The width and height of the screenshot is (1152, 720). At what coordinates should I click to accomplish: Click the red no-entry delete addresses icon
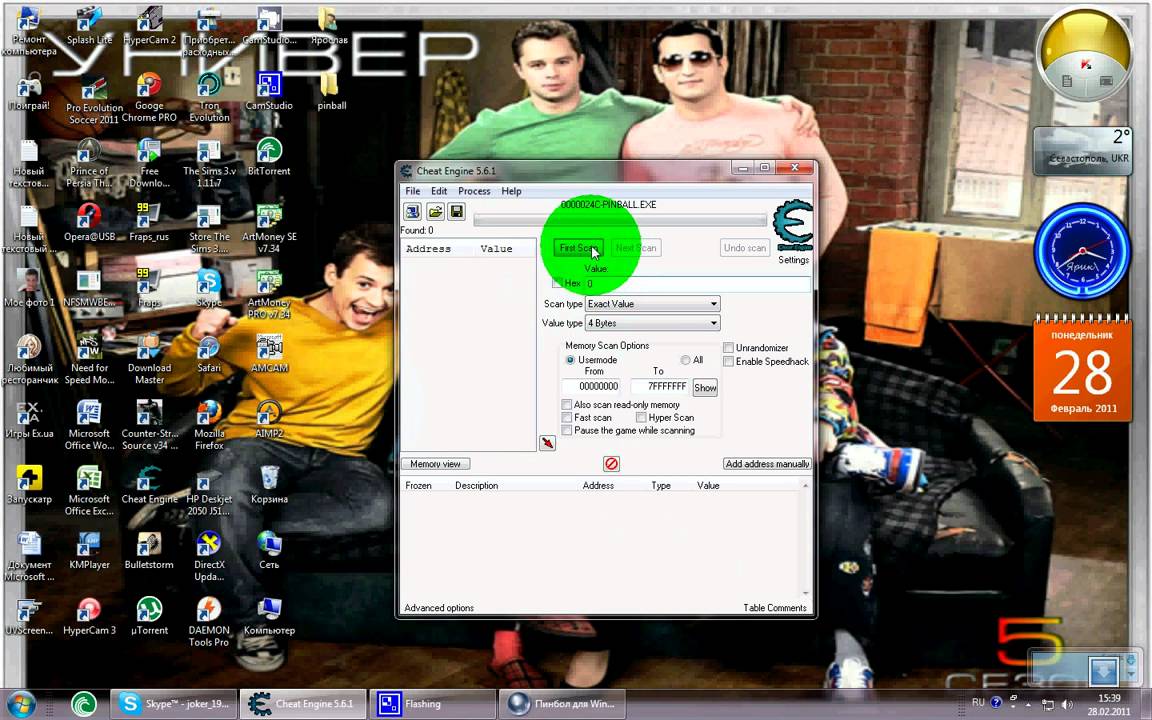[611, 464]
